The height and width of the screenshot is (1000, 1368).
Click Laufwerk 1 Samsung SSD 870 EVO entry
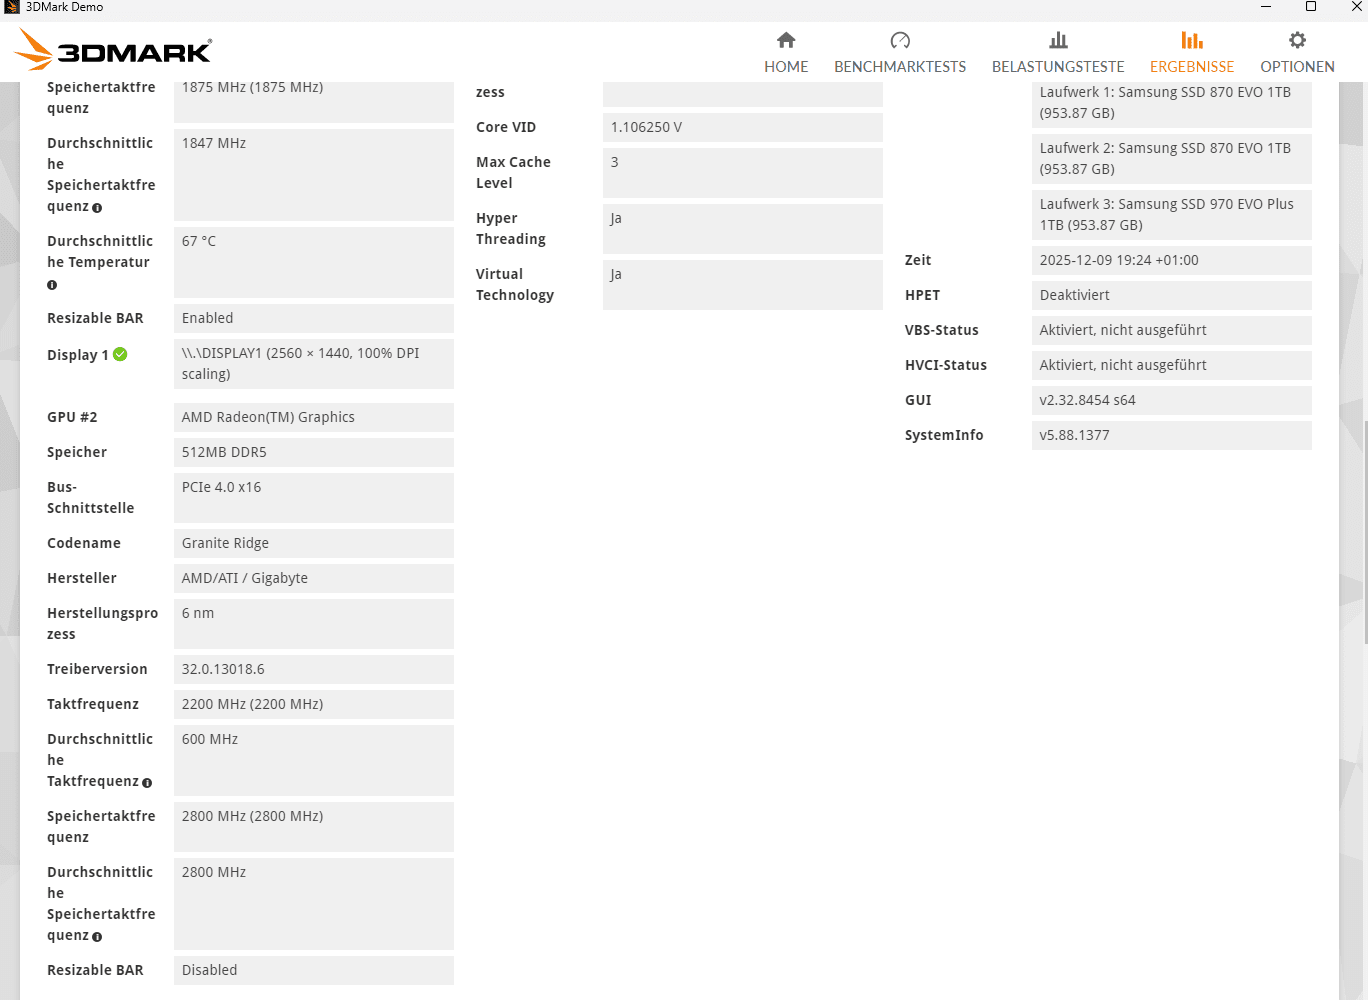[1172, 103]
